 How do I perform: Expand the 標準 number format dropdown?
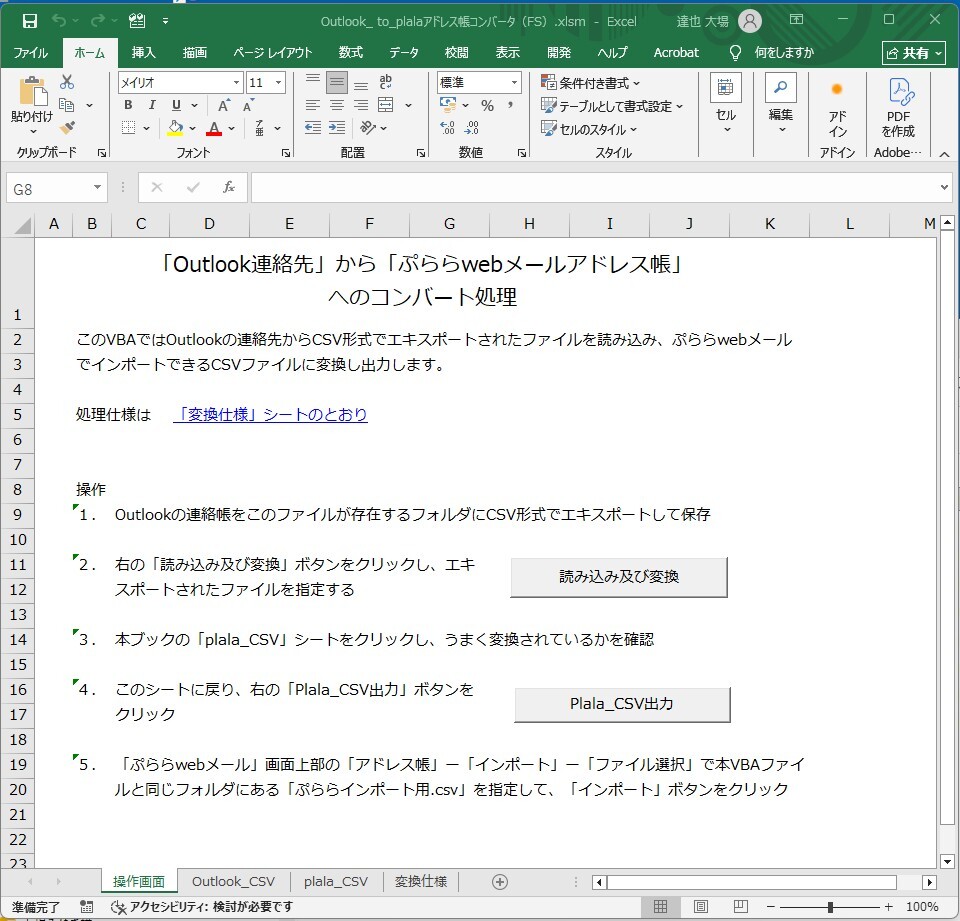click(515, 83)
